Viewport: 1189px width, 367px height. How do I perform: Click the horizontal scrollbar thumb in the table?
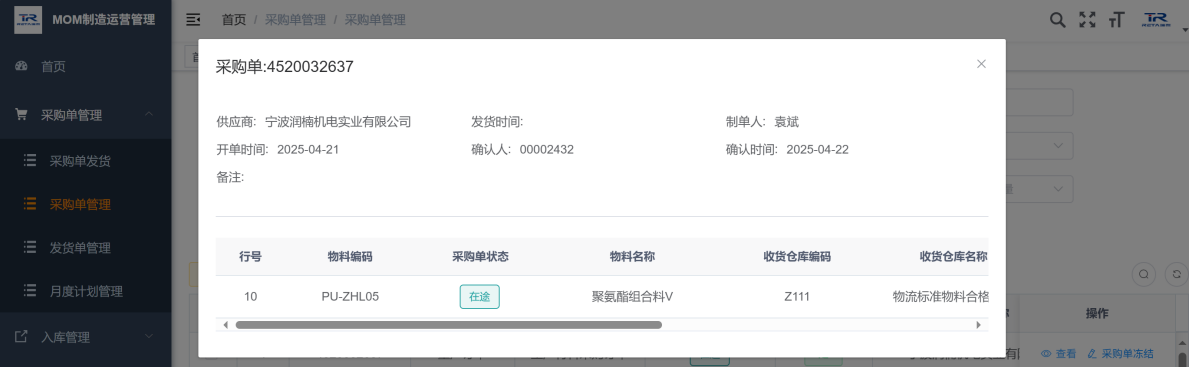tap(449, 325)
